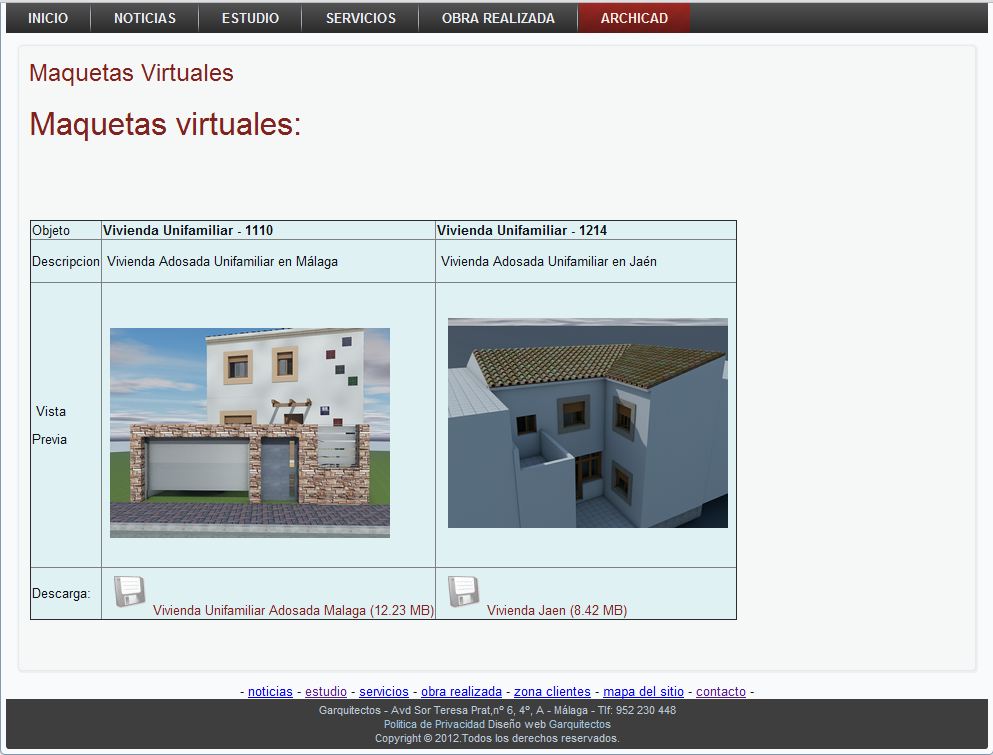Open zona clientes in the footer
This screenshot has height=755, width=993.
(x=552, y=691)
